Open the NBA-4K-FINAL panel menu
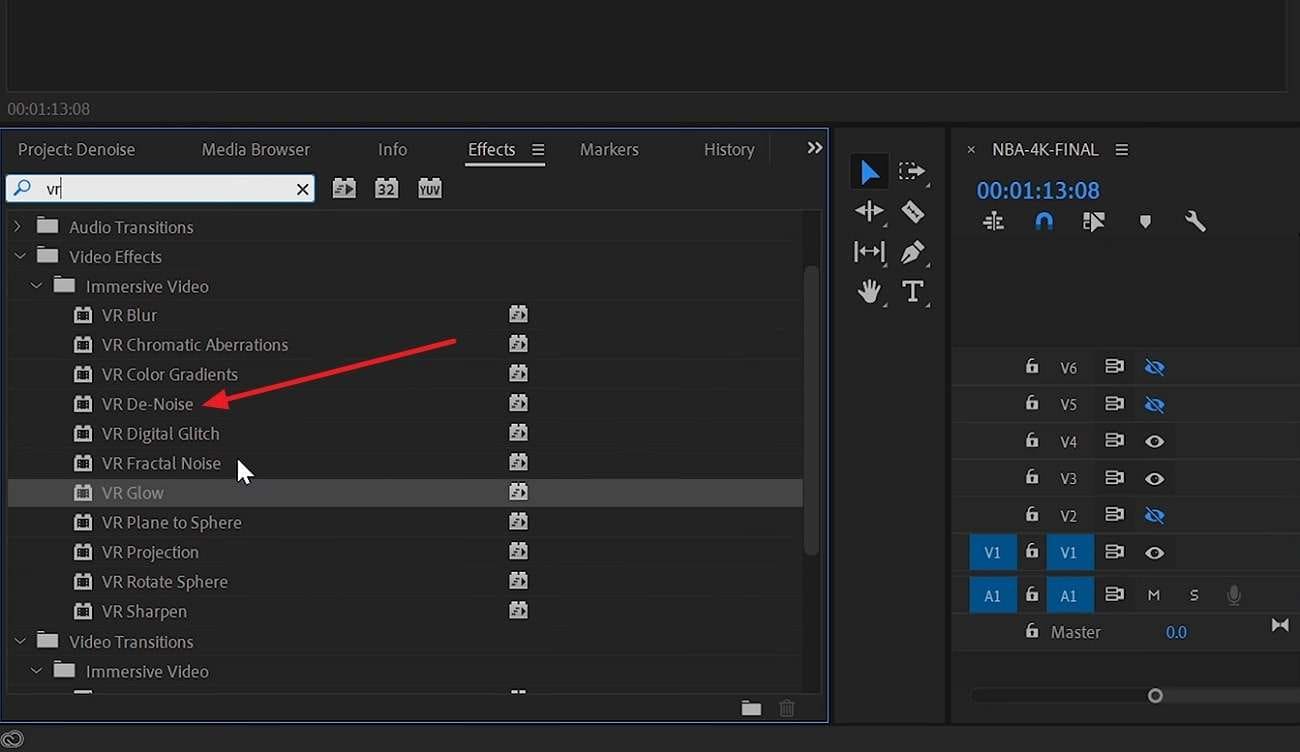Image resolution: width=1300 pixels, height=752 pixels. pos(1121,149)
